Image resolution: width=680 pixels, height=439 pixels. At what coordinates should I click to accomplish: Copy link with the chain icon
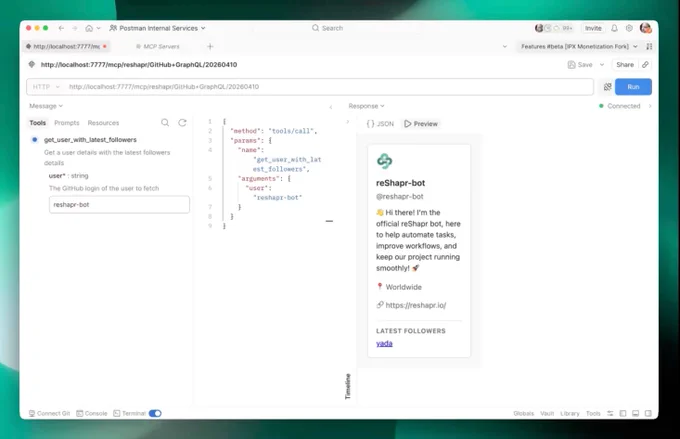(645, 65)
